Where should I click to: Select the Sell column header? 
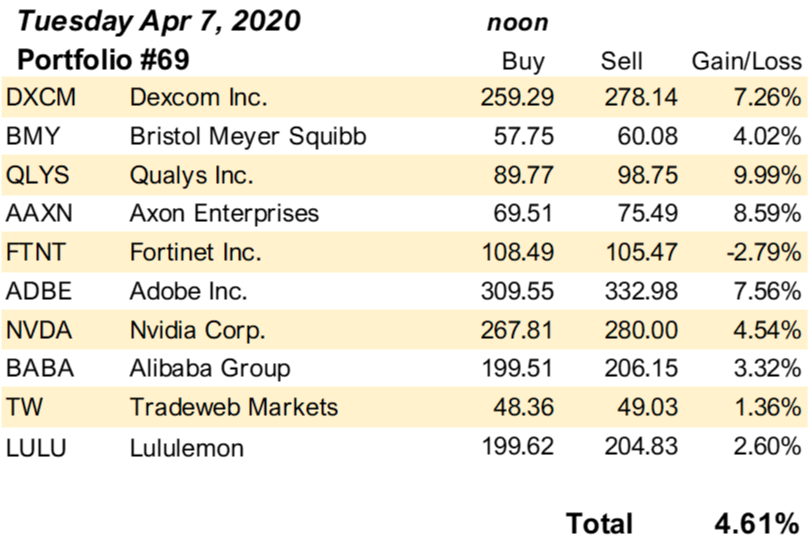[621, 61]
